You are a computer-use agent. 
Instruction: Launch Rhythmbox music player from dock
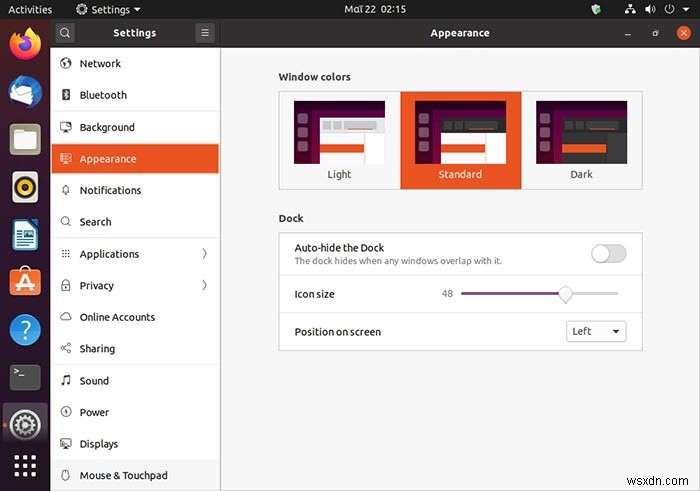25,187
